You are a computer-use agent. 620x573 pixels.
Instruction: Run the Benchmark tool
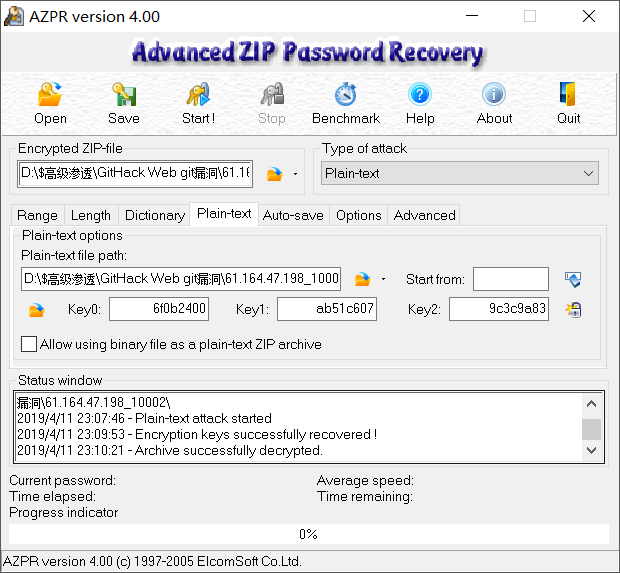pos(346,94)
